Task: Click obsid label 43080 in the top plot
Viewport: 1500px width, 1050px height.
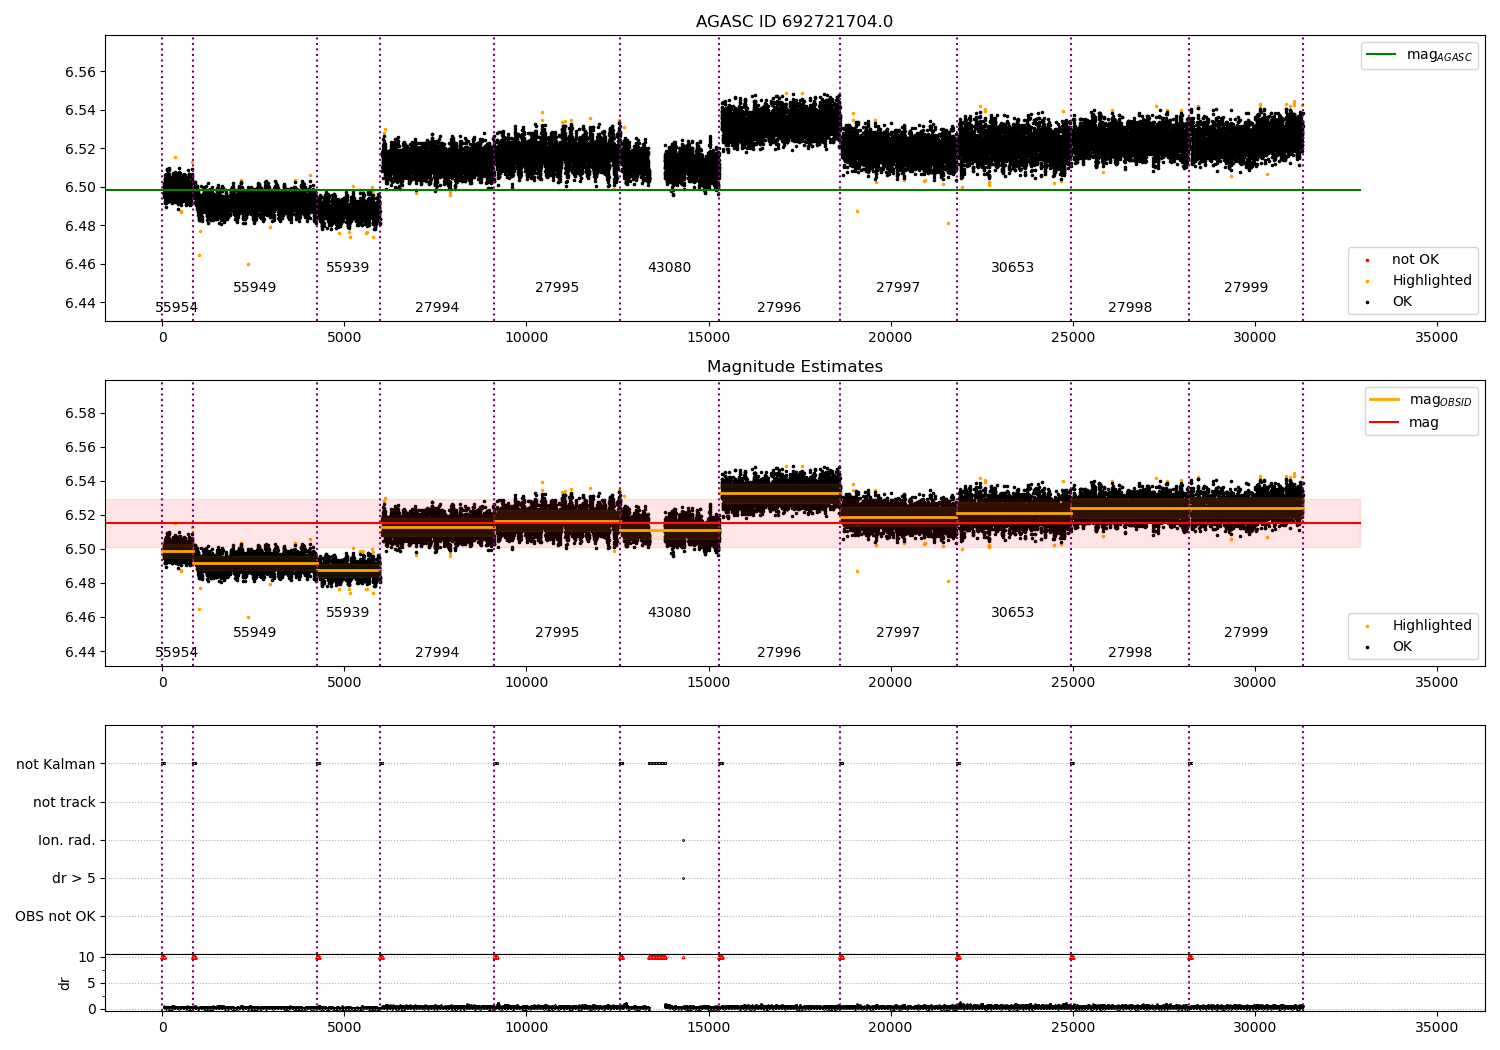Action: click(669, 268)
